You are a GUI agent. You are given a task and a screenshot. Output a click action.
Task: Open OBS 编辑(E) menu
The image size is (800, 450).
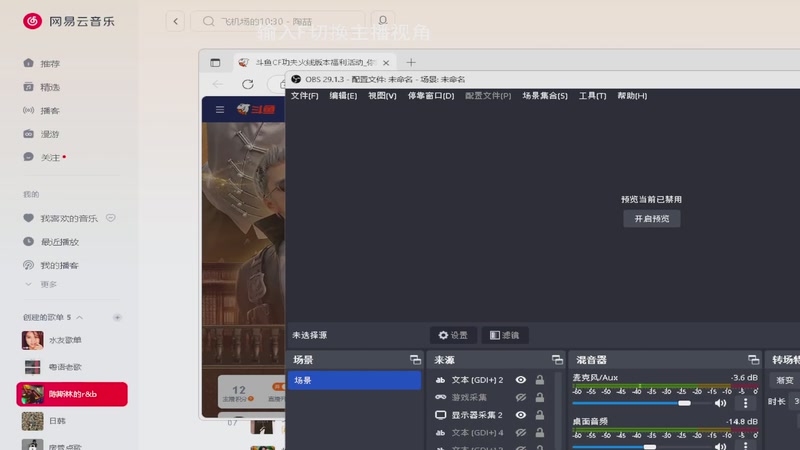[343, 96]
